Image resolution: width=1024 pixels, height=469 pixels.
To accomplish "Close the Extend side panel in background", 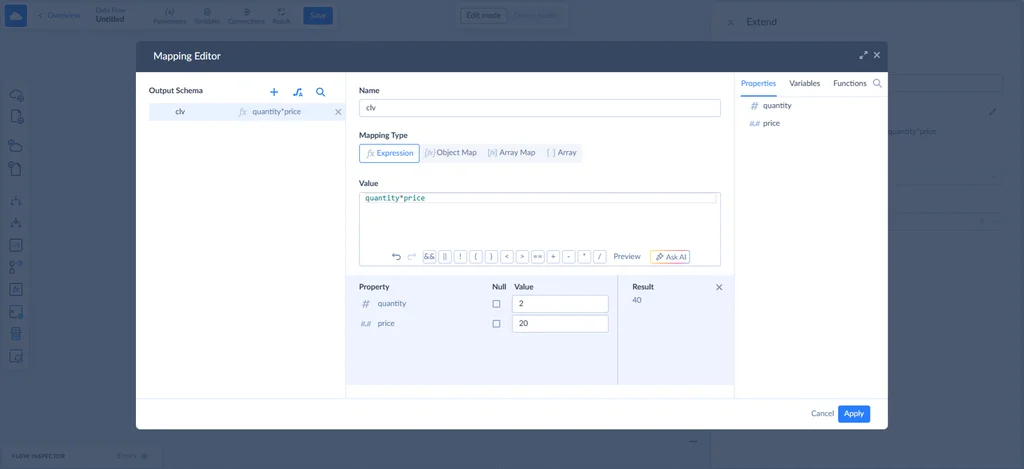I will point(731,22).
